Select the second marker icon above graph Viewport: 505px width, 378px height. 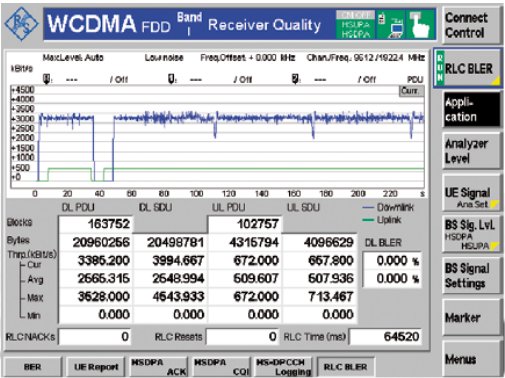pyautogui.click(x=172, y=79)
